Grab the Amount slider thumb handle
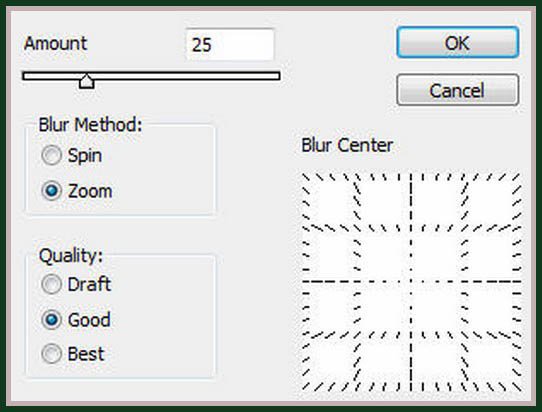The height and width of the screenshot is (412, 542). (86, 81)
